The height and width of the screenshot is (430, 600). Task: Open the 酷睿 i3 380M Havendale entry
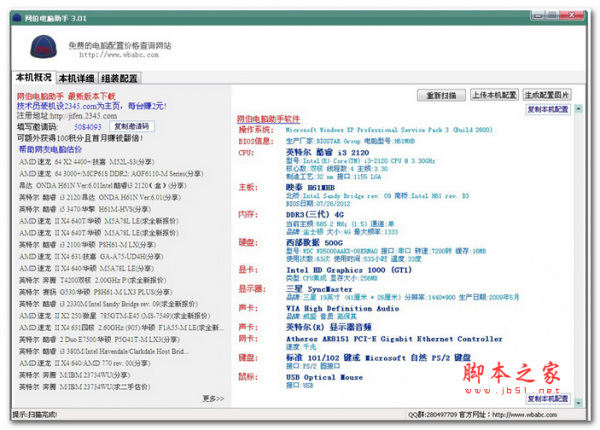point(104,351)
